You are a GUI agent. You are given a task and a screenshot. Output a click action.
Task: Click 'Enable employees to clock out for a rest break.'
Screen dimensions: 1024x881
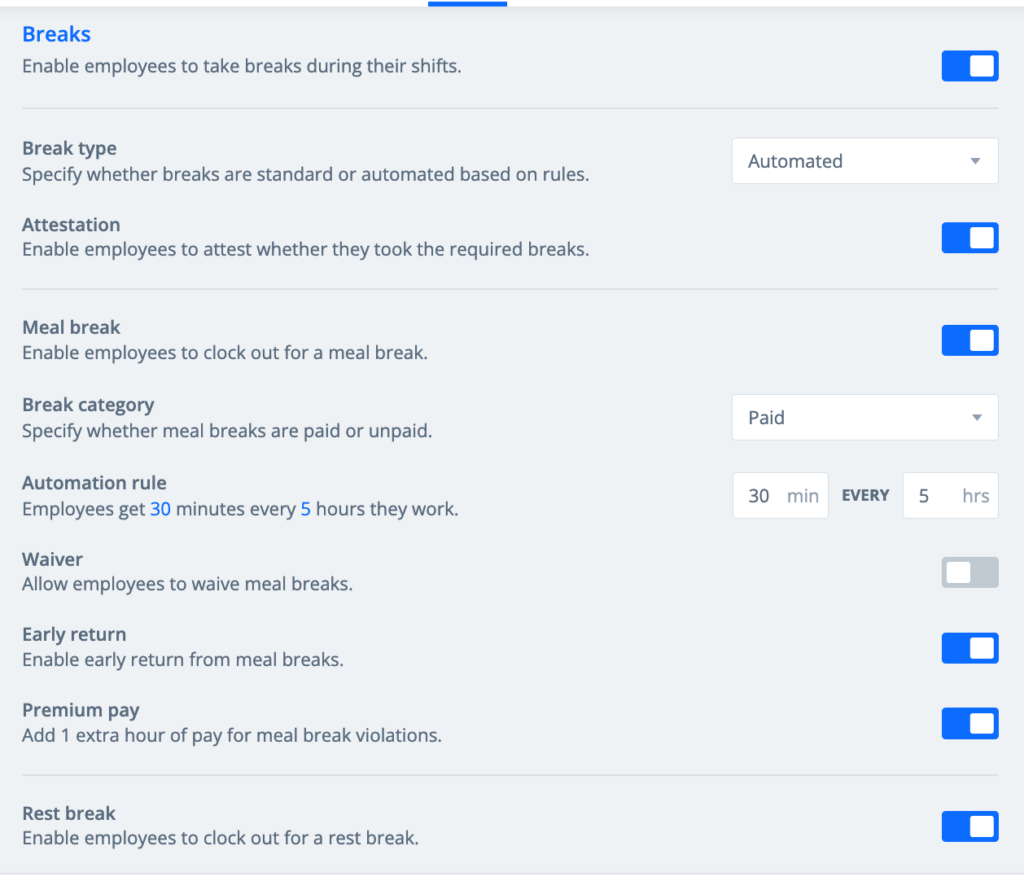pos(221,838)
